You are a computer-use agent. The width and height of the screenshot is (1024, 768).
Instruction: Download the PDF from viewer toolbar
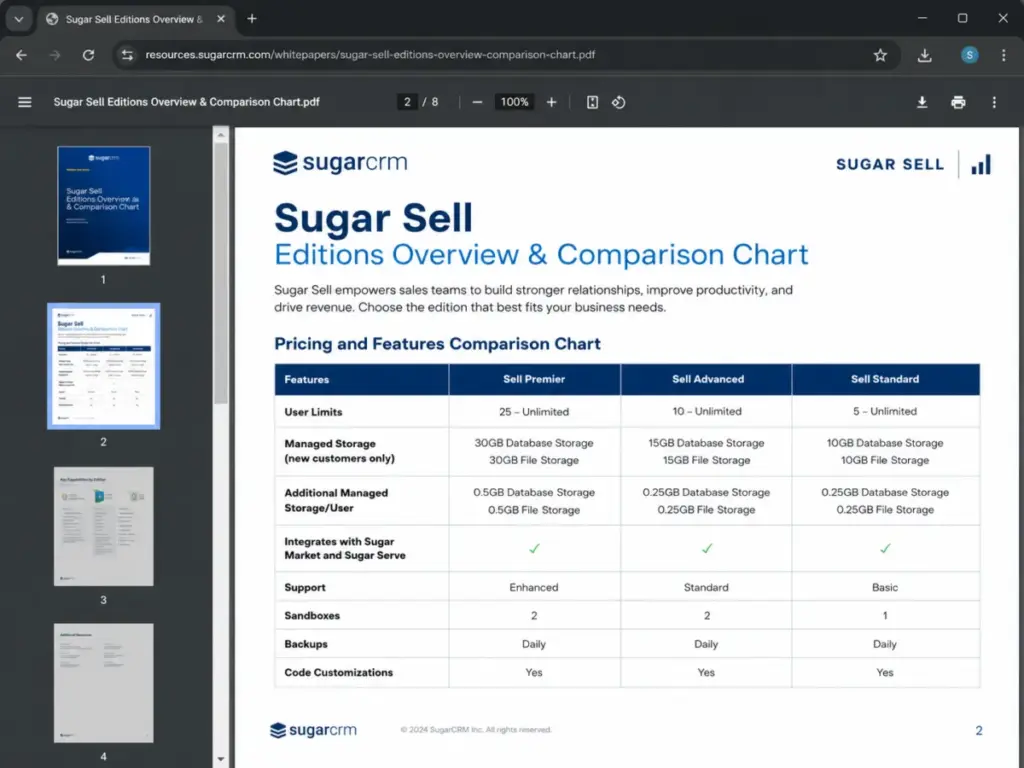922,102
